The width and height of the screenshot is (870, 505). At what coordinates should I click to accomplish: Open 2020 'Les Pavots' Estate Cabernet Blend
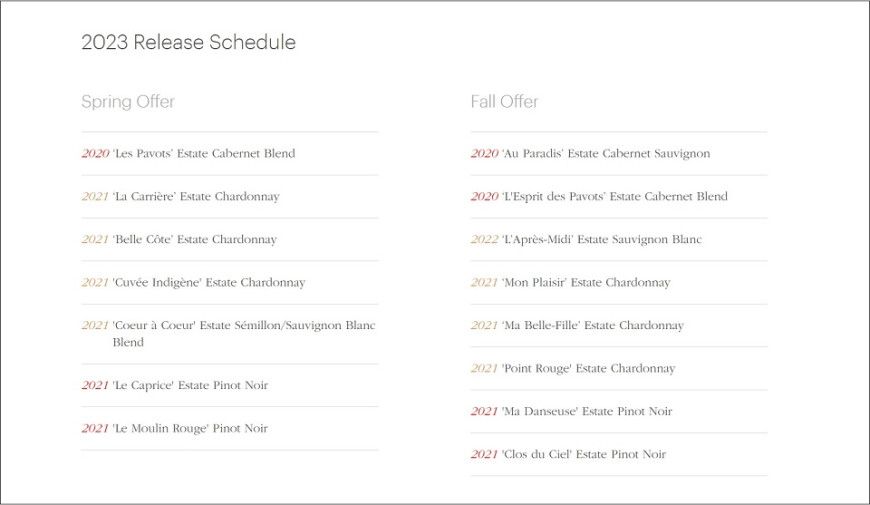[x=188, y=154]
